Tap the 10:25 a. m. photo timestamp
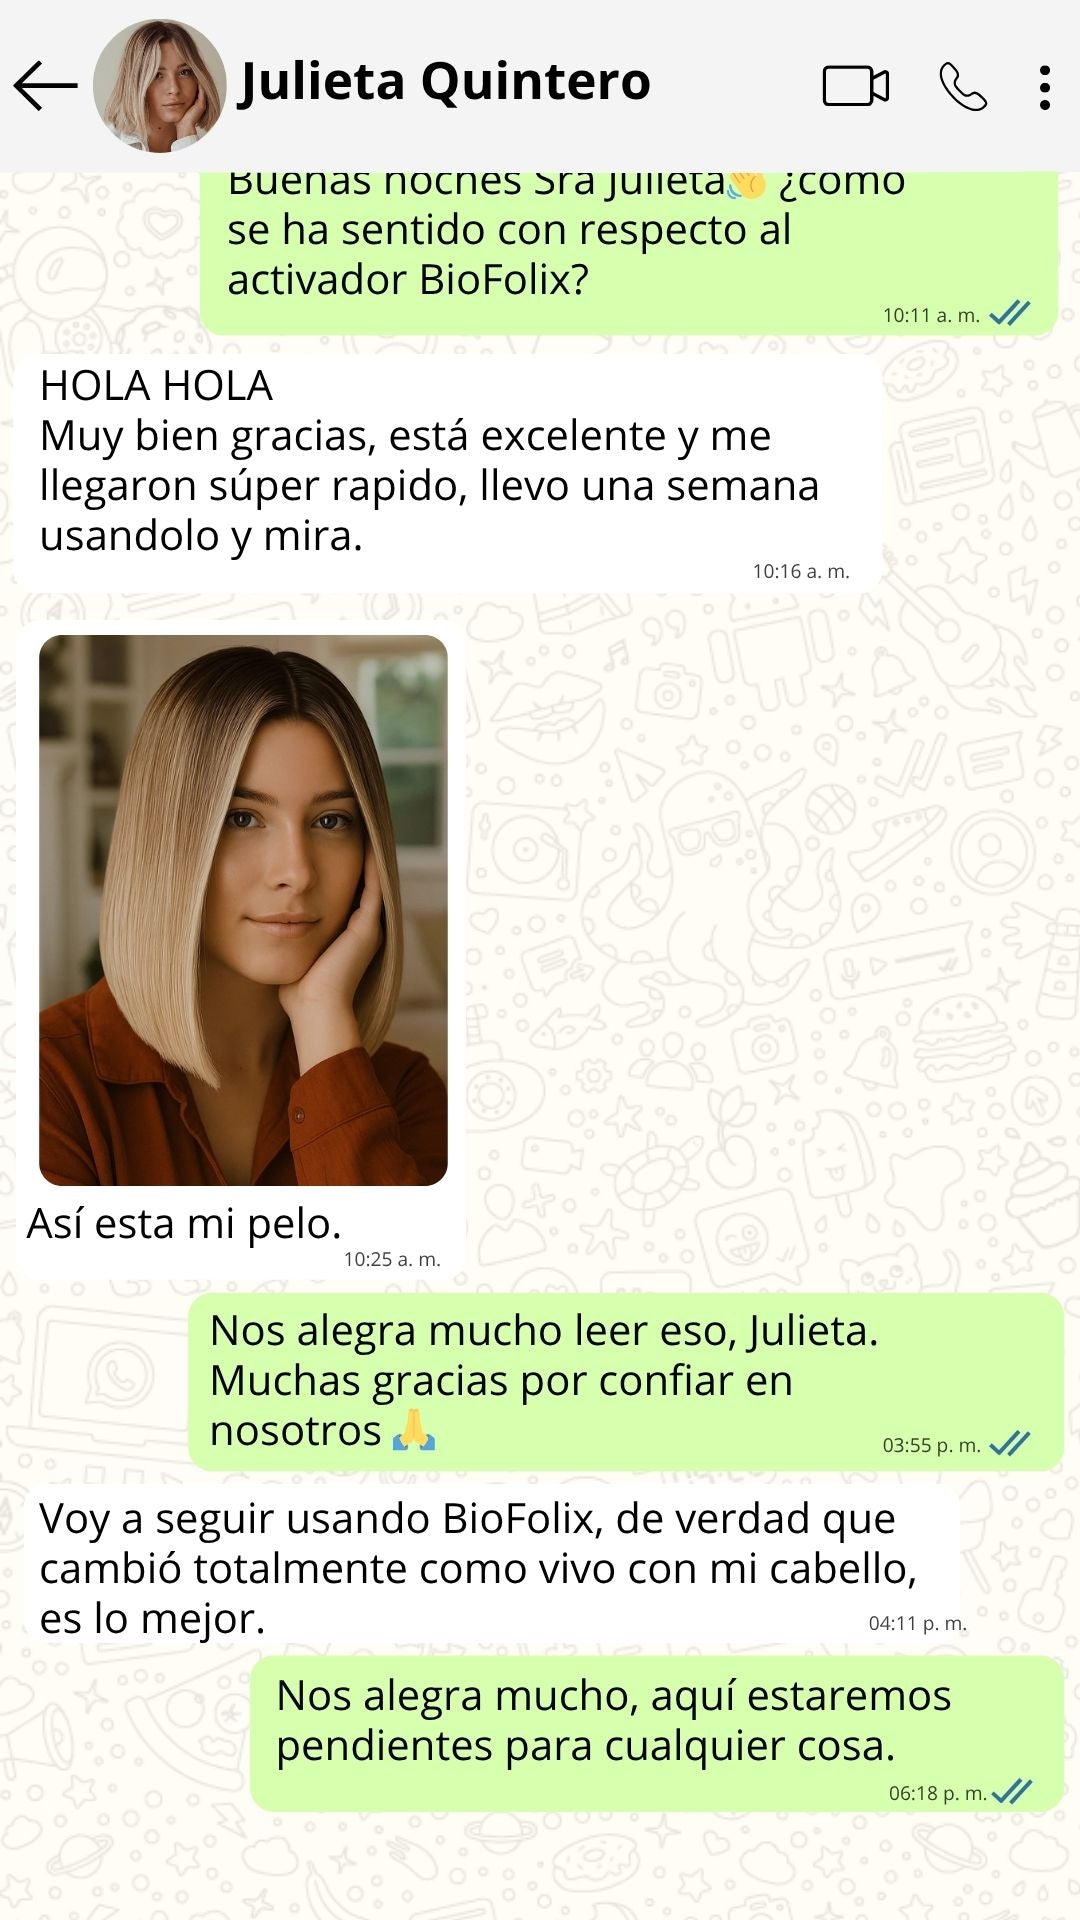 pos(392,1259)
